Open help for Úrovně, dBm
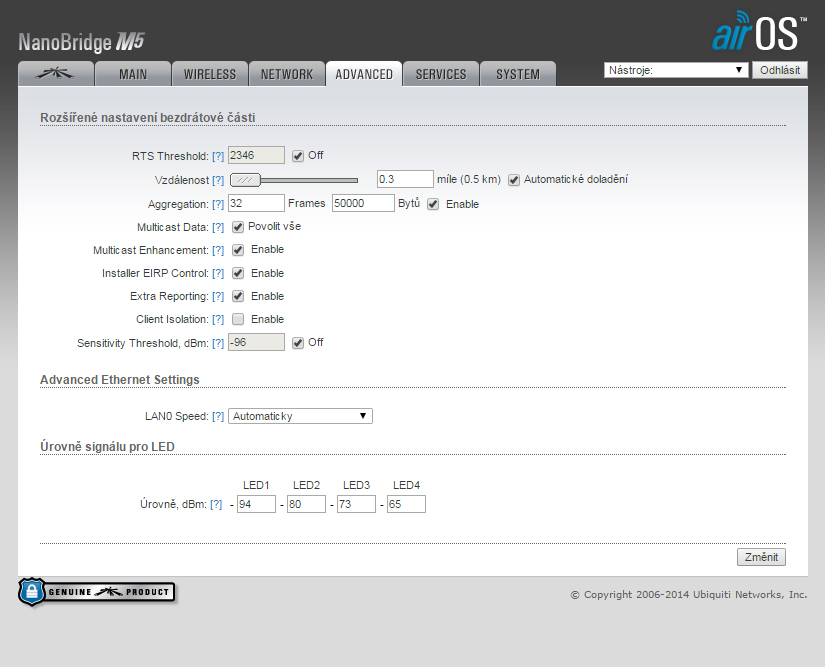The height and width of the screenshot is (667, 825). [x=216, y=504]
